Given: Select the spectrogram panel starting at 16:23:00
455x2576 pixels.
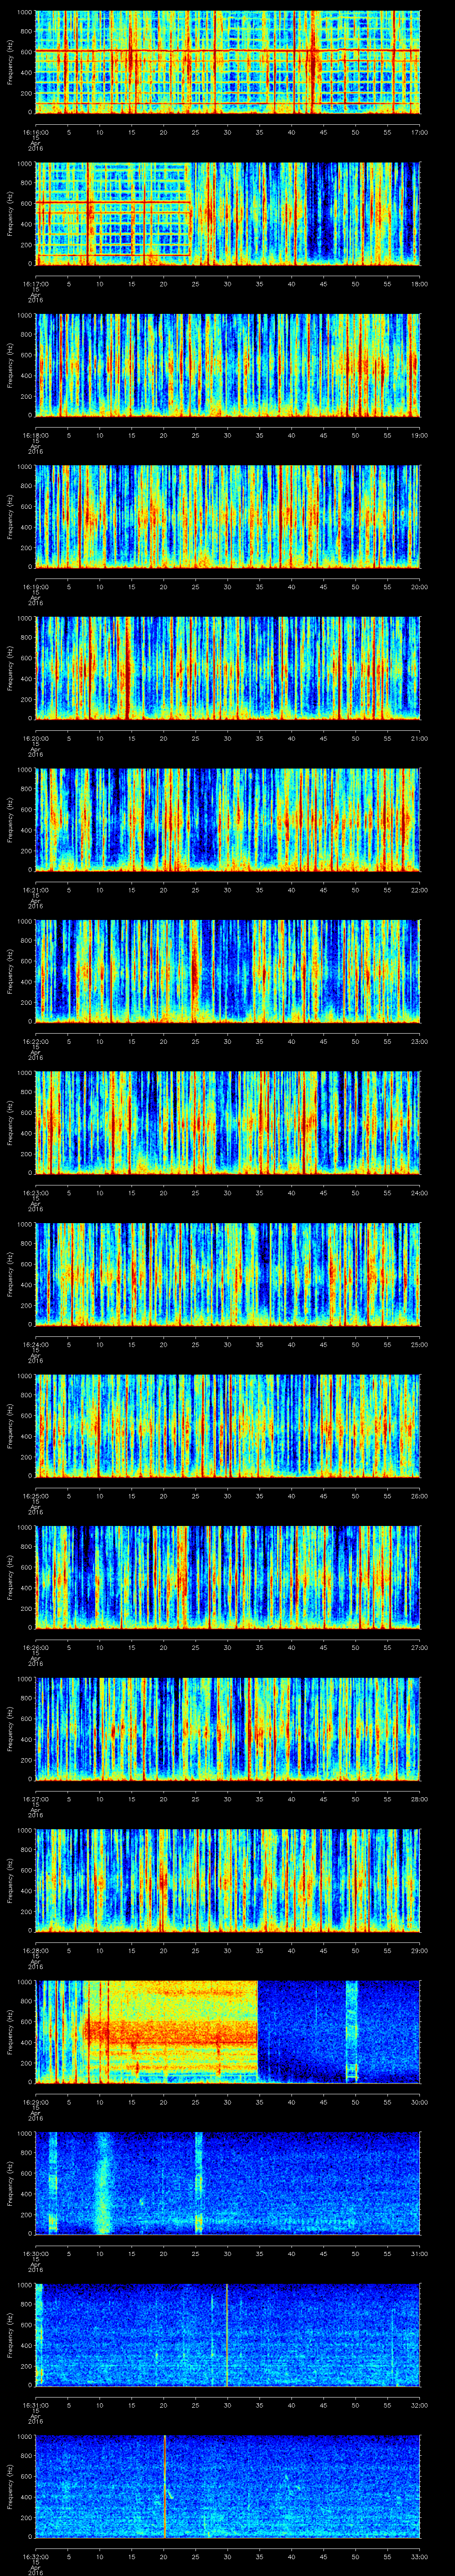Looking at the screenshot, I should (x=228, y=1122).
